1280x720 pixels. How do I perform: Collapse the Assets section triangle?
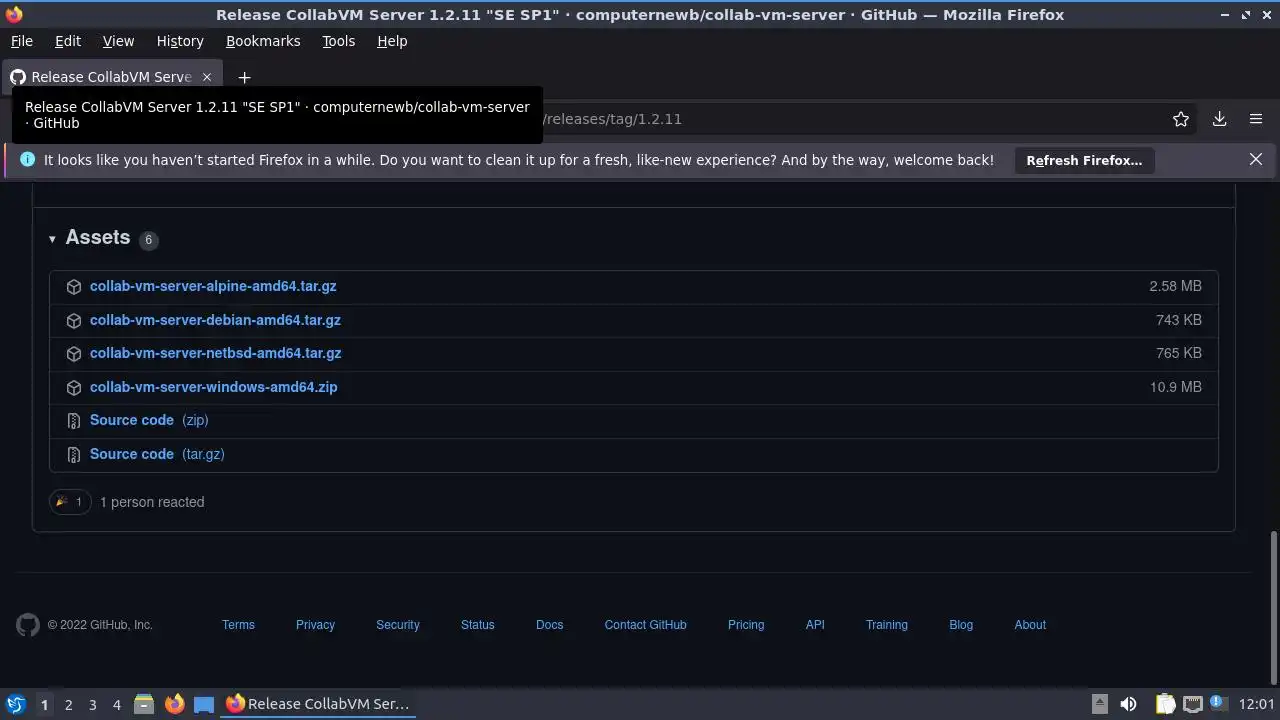[x=52, y=239]
